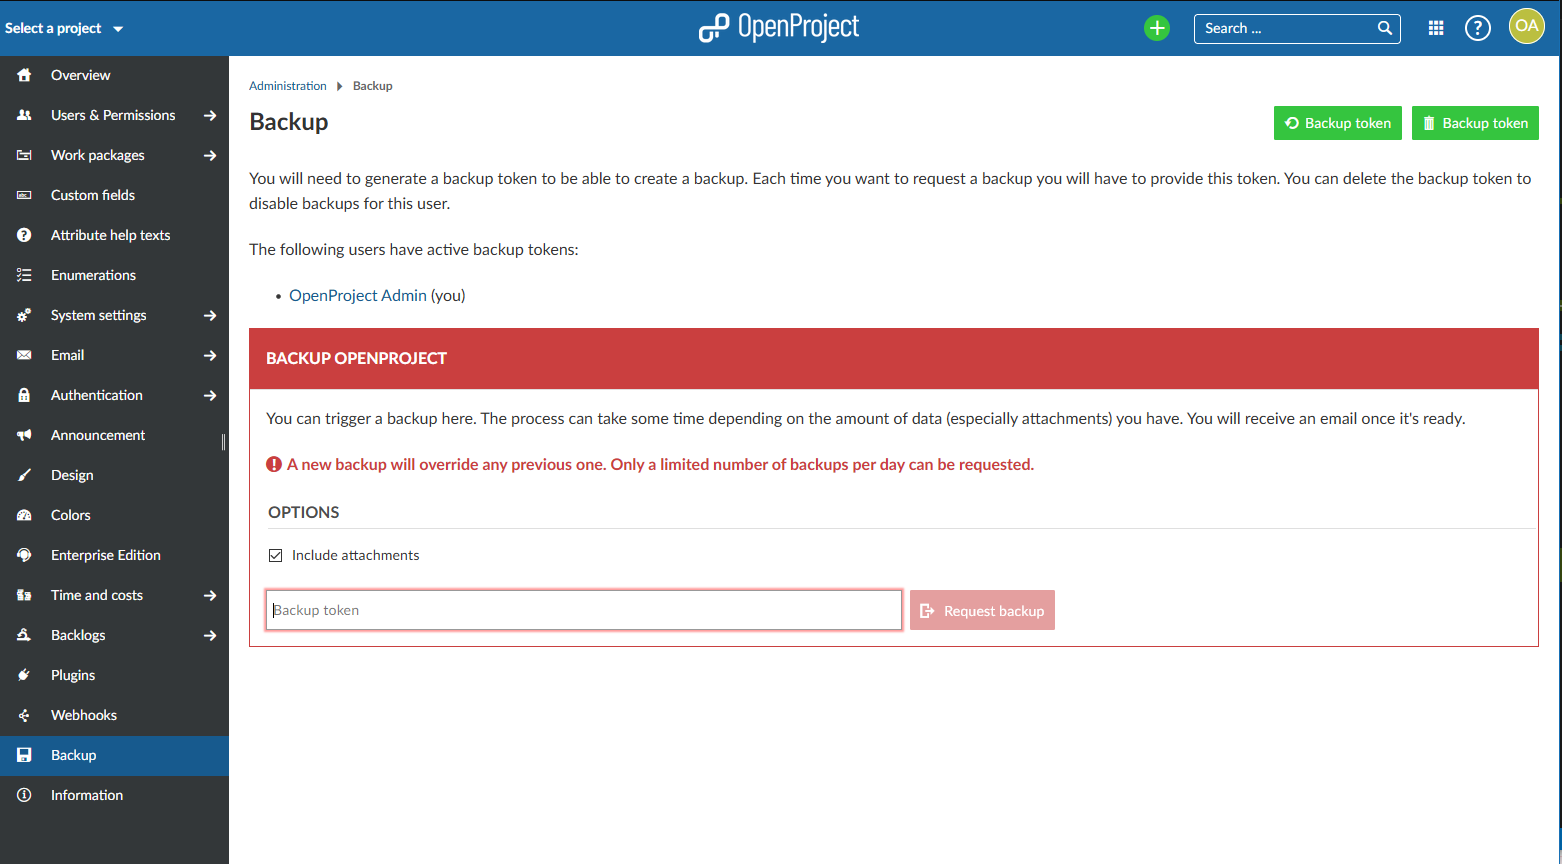Open Authentication padlock icon
Image resolution: width=1562 pixels, height=864 pixels.
(24, 395)
